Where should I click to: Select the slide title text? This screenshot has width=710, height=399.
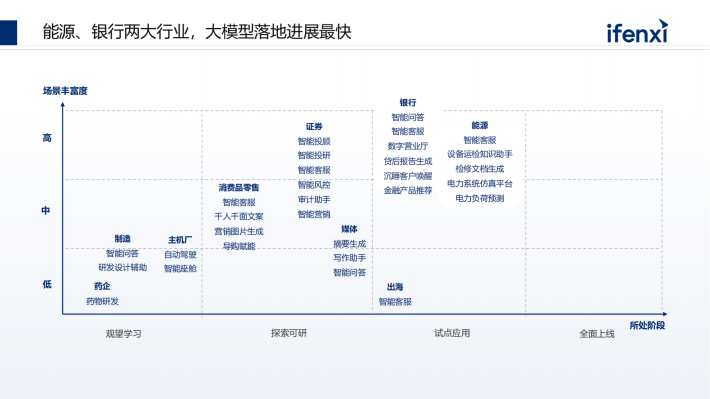(197, 32)
